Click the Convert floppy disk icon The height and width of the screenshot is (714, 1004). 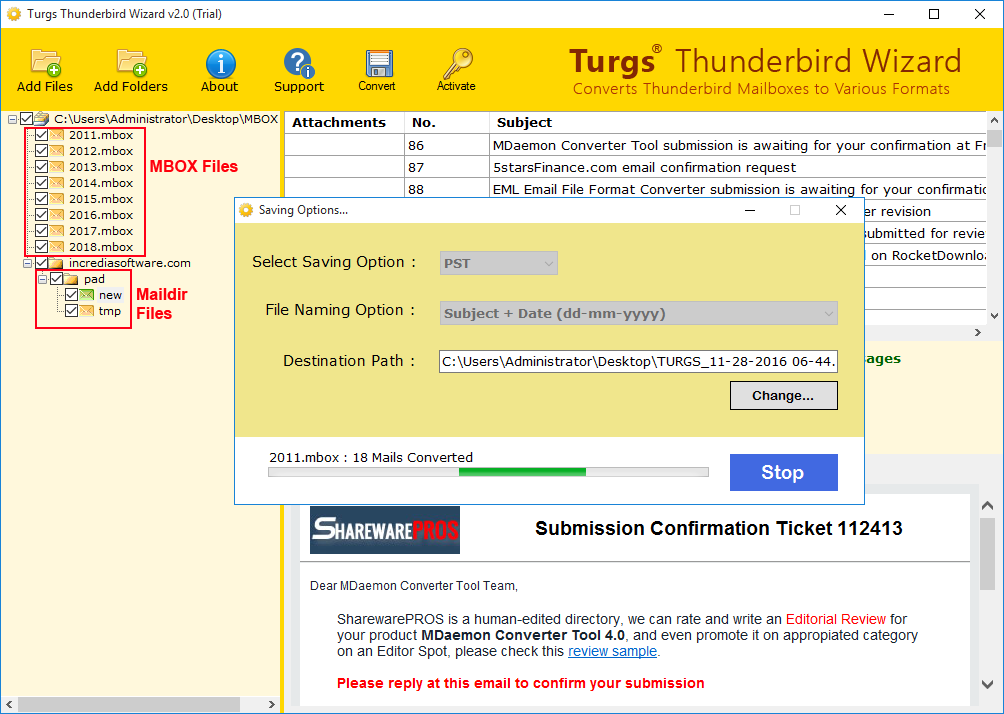(x=378, y=63)
